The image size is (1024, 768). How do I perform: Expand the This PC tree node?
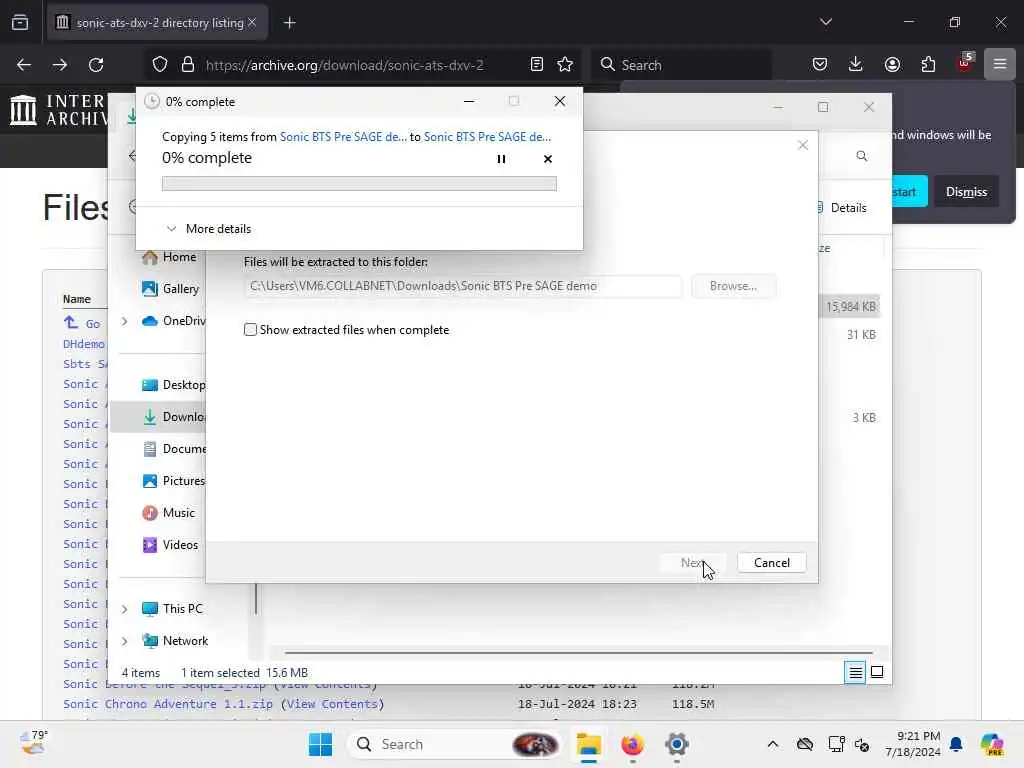pyautogui.click(x=125, y=609)
